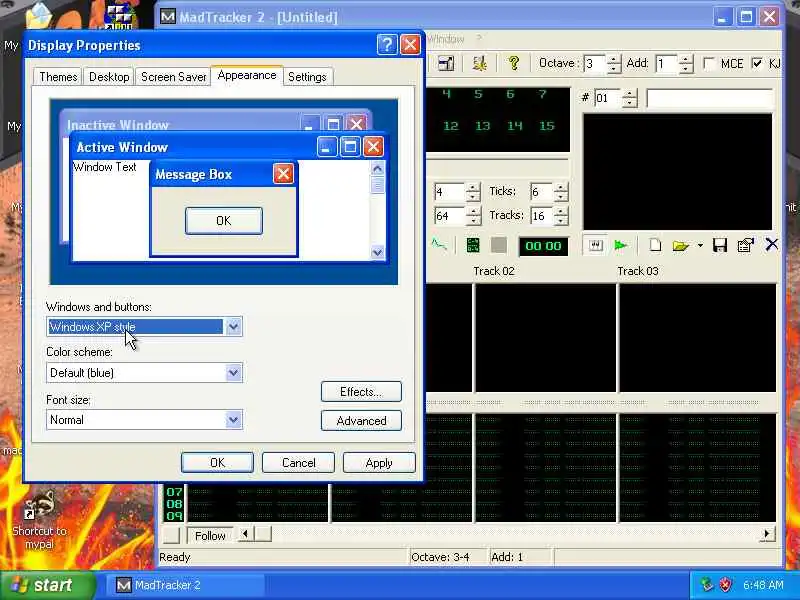This screenshot has height=600, width=800.
Task: Enable the MCE checkbox
Action: click(709, 63)
